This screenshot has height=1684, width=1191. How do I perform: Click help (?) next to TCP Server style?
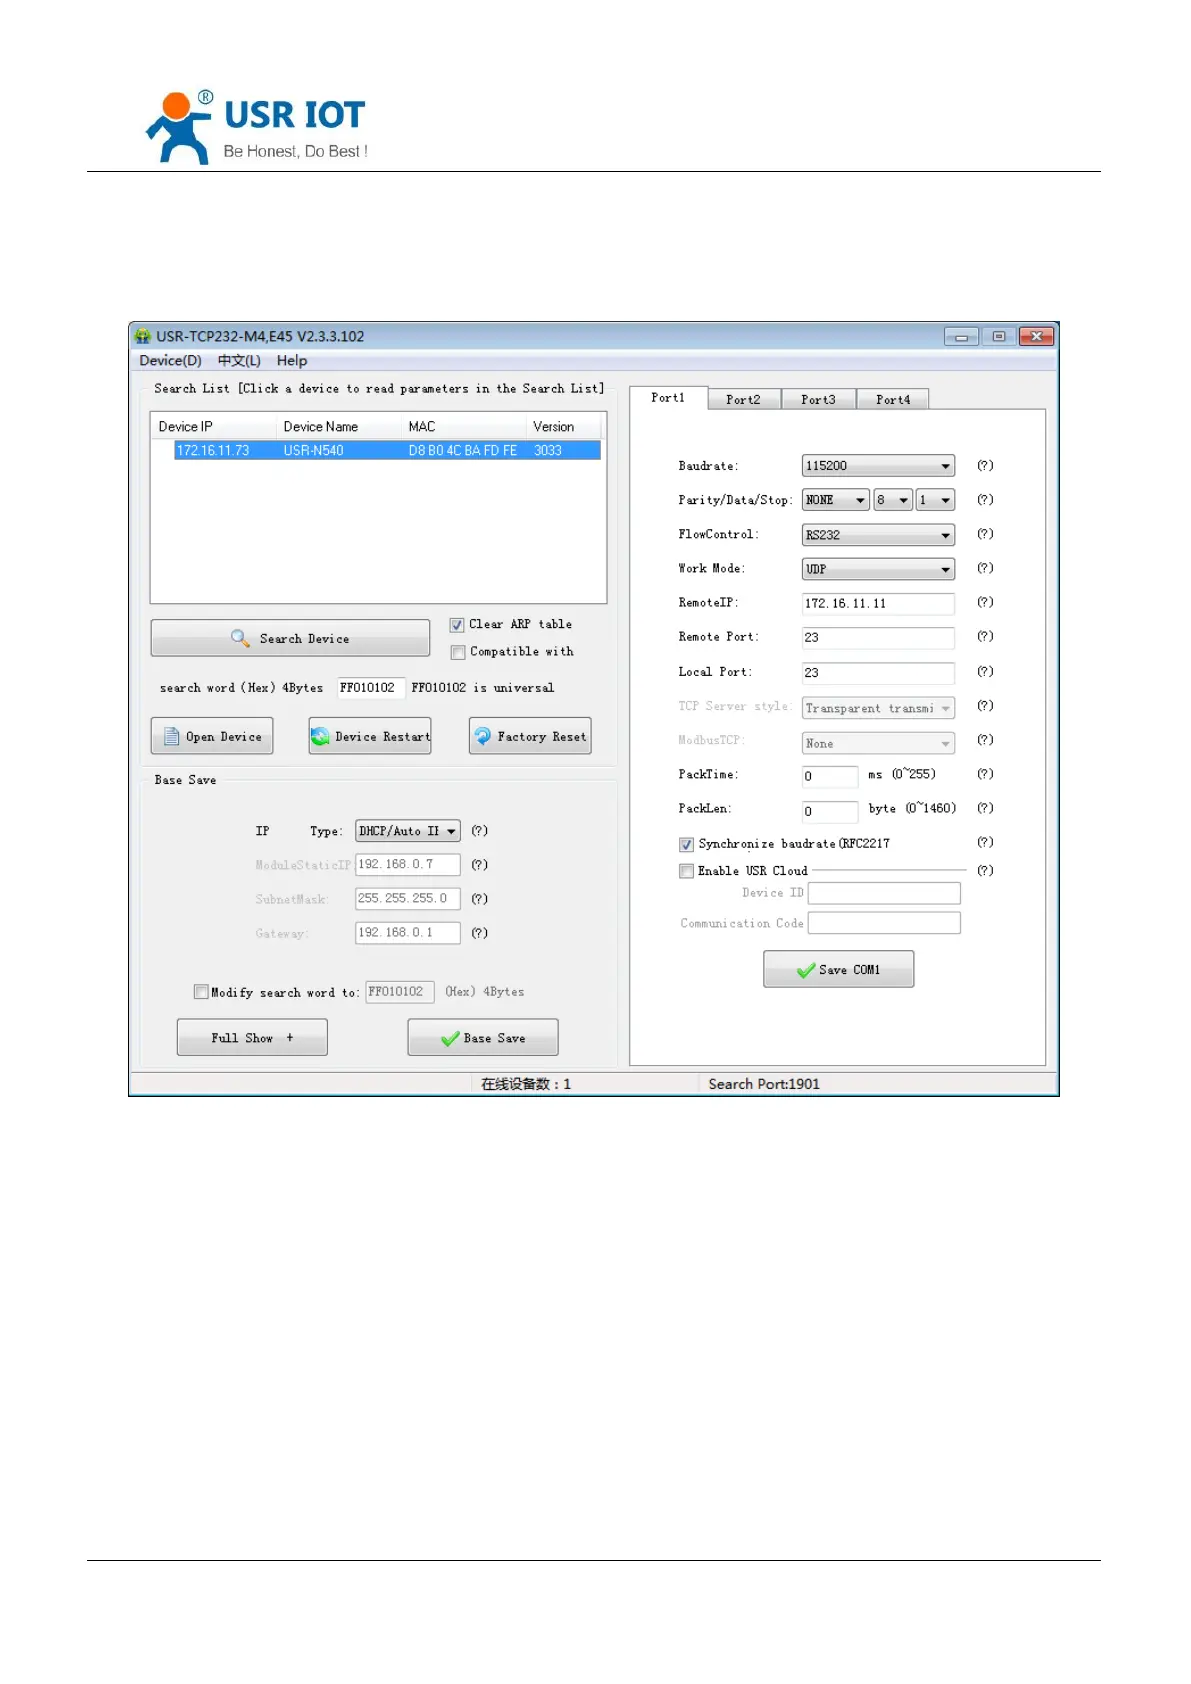pyautogui.click(x=985, y=705)
